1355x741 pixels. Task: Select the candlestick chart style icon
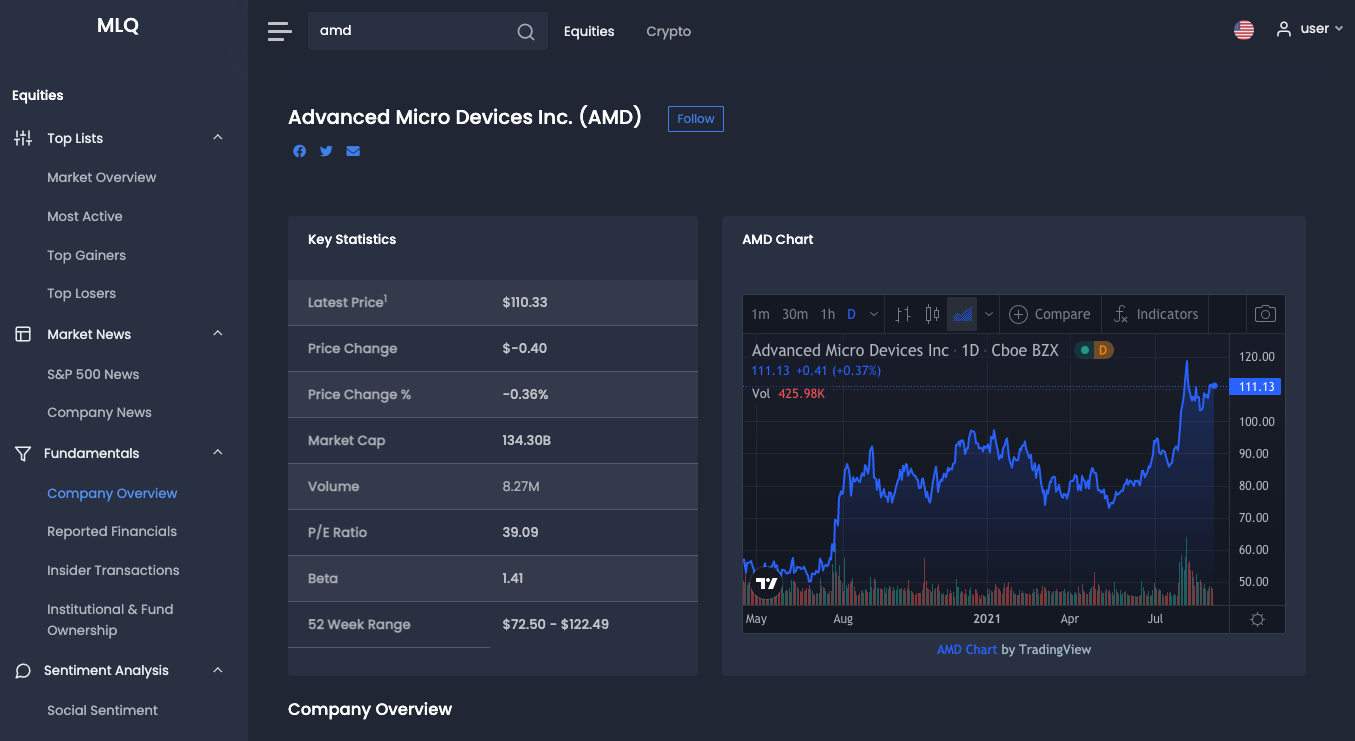(932, 314)
